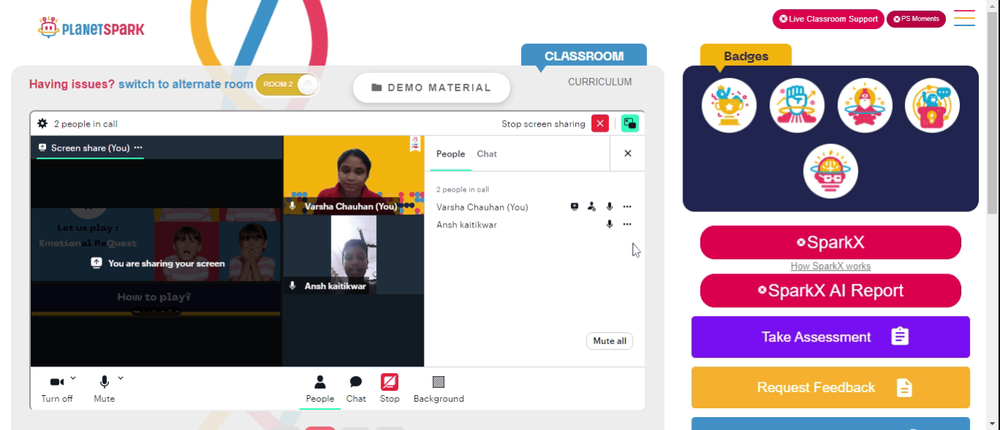1000x430 pixels.
Task: Click the green picture-in-picture icon
Action: click(x=630, y=124)
